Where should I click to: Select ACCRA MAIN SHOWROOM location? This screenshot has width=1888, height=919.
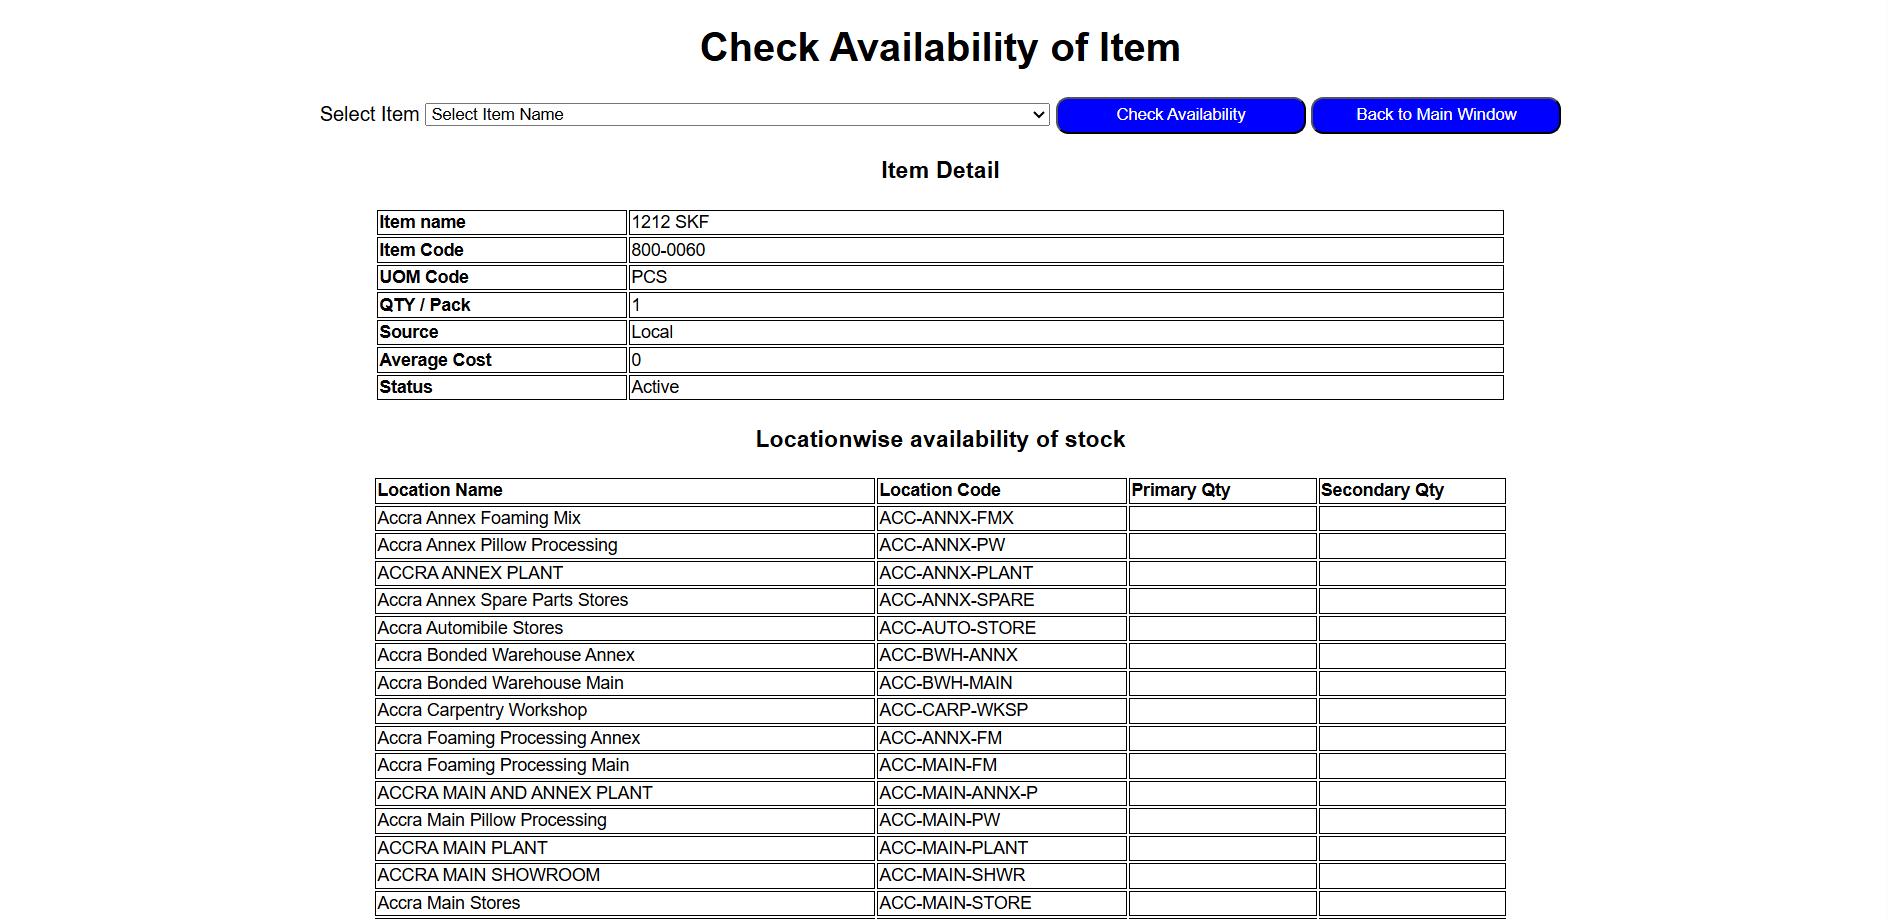(x=624, y=875)
